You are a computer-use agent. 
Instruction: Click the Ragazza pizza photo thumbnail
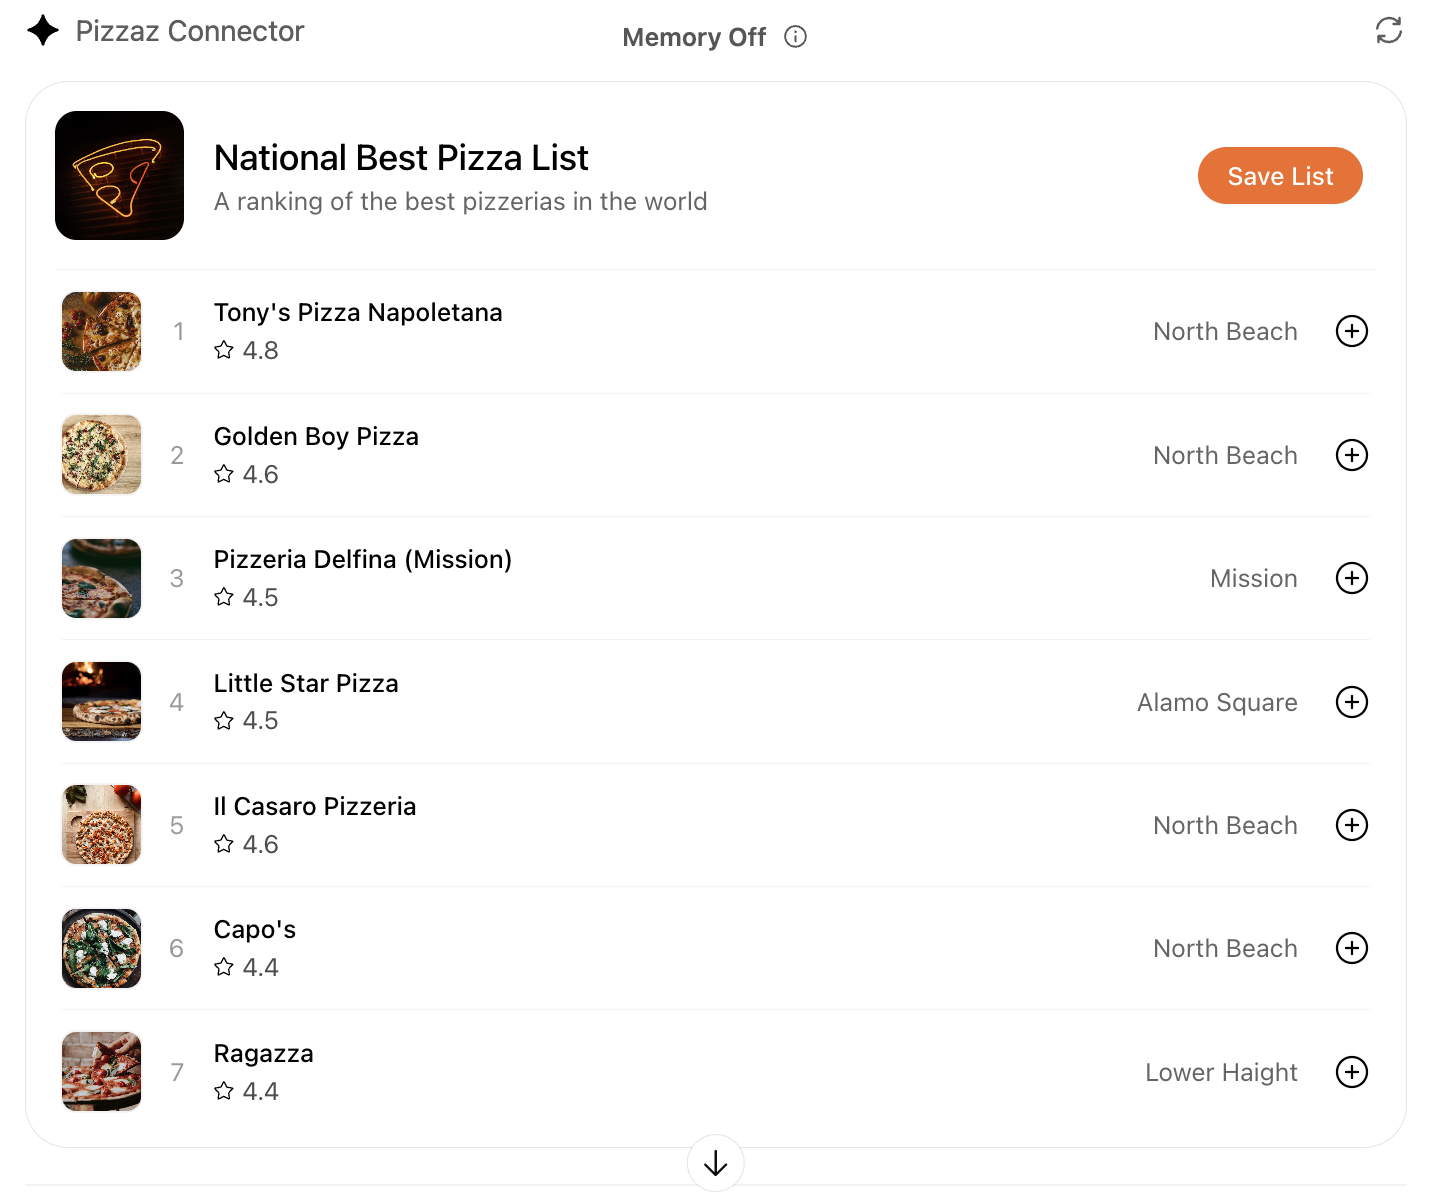tap(101, 1071)
